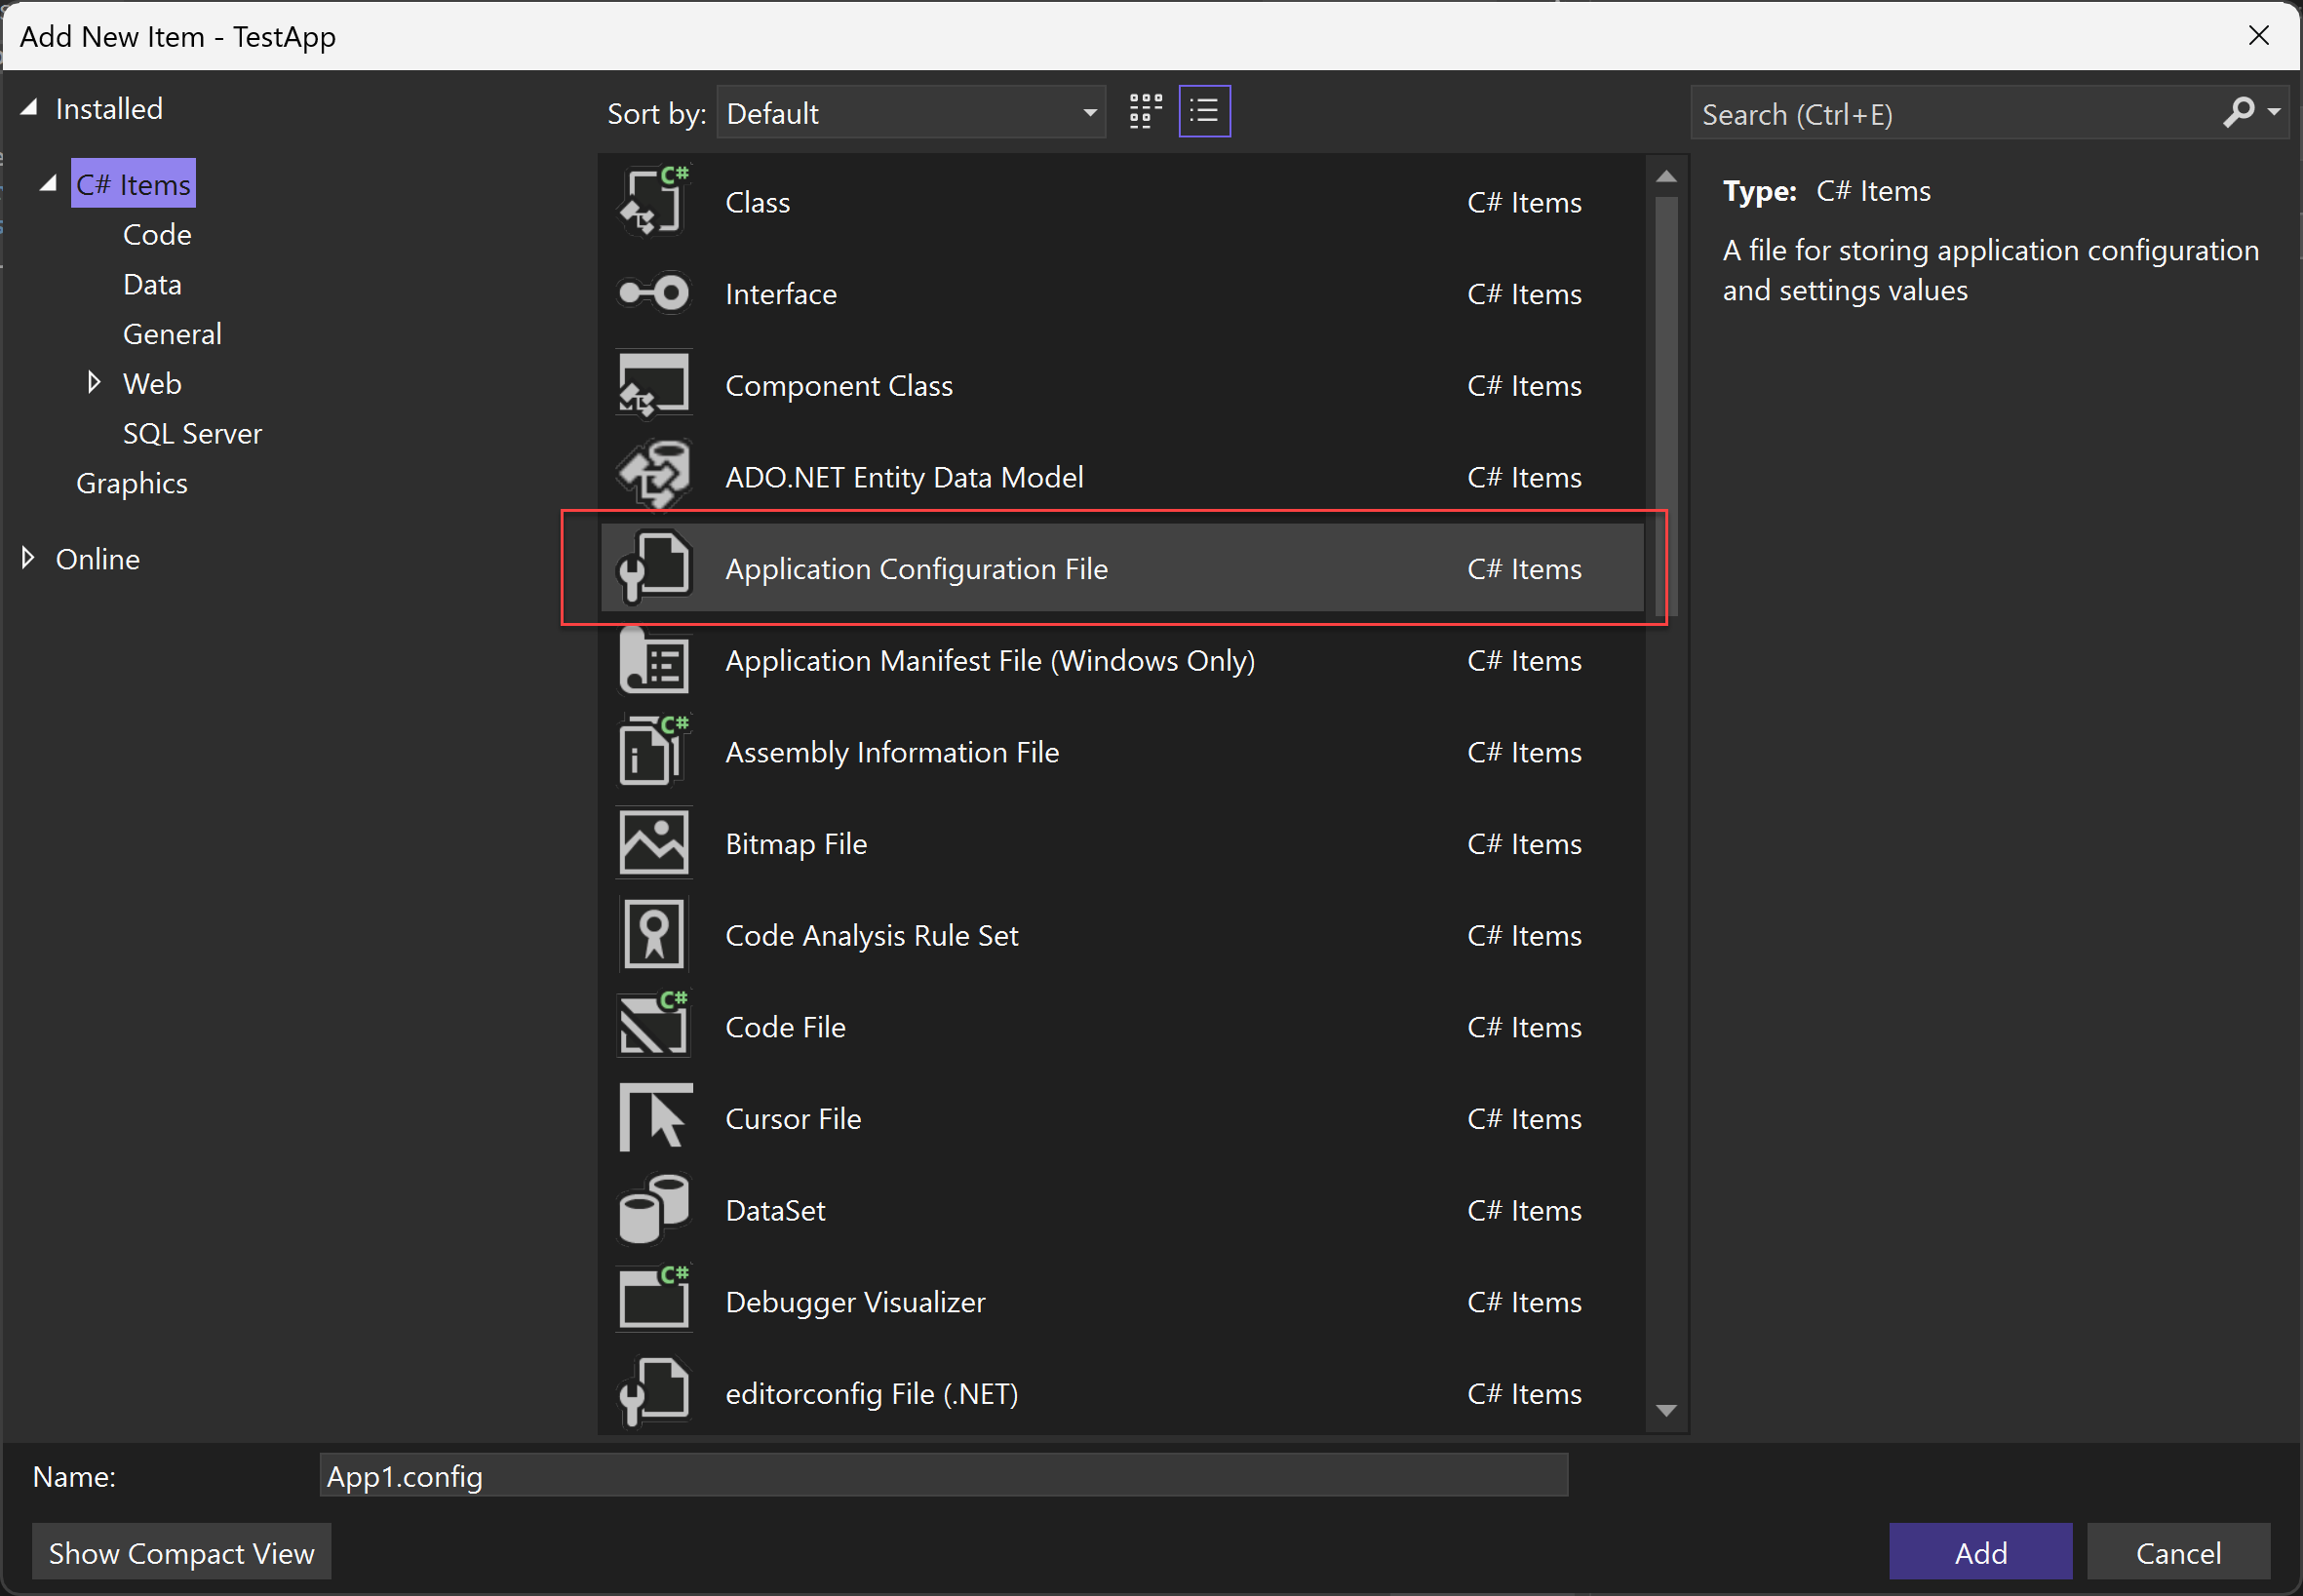Image resolution: width=2303 pixels, height=1596 pixels.
Task: Select the SQL Server category
Action: (192, 432)
